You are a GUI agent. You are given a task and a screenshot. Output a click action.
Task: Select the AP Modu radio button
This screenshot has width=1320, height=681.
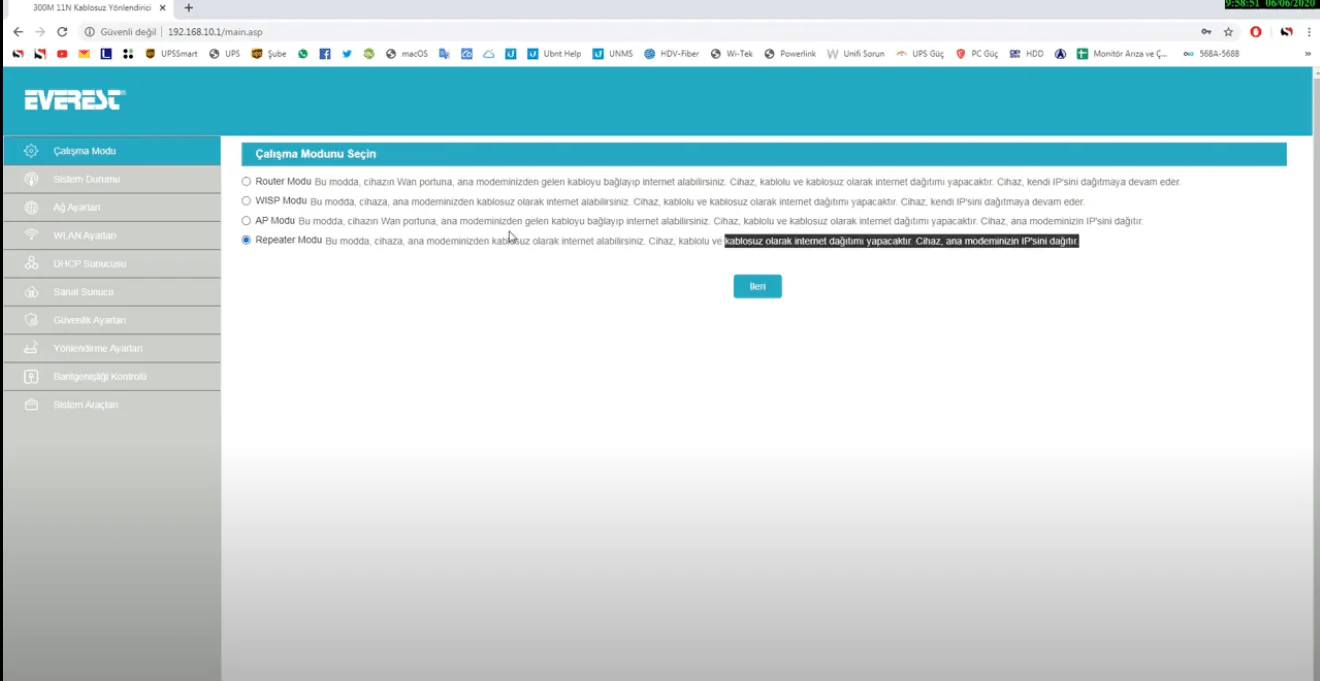(246, 220)
